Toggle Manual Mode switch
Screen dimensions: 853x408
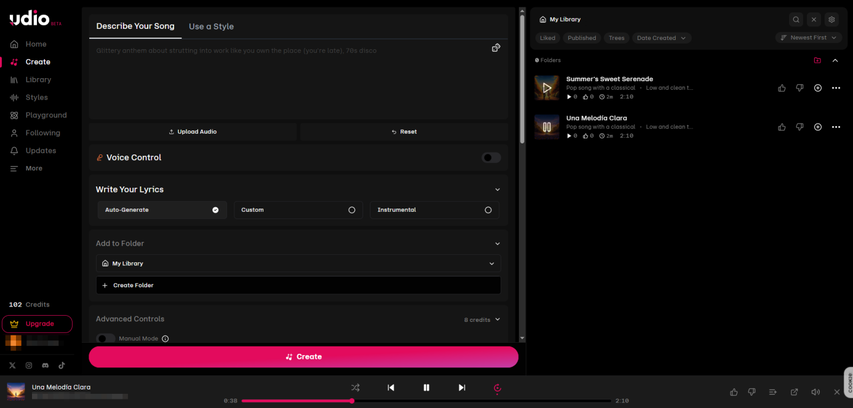(x=106, y=338)
